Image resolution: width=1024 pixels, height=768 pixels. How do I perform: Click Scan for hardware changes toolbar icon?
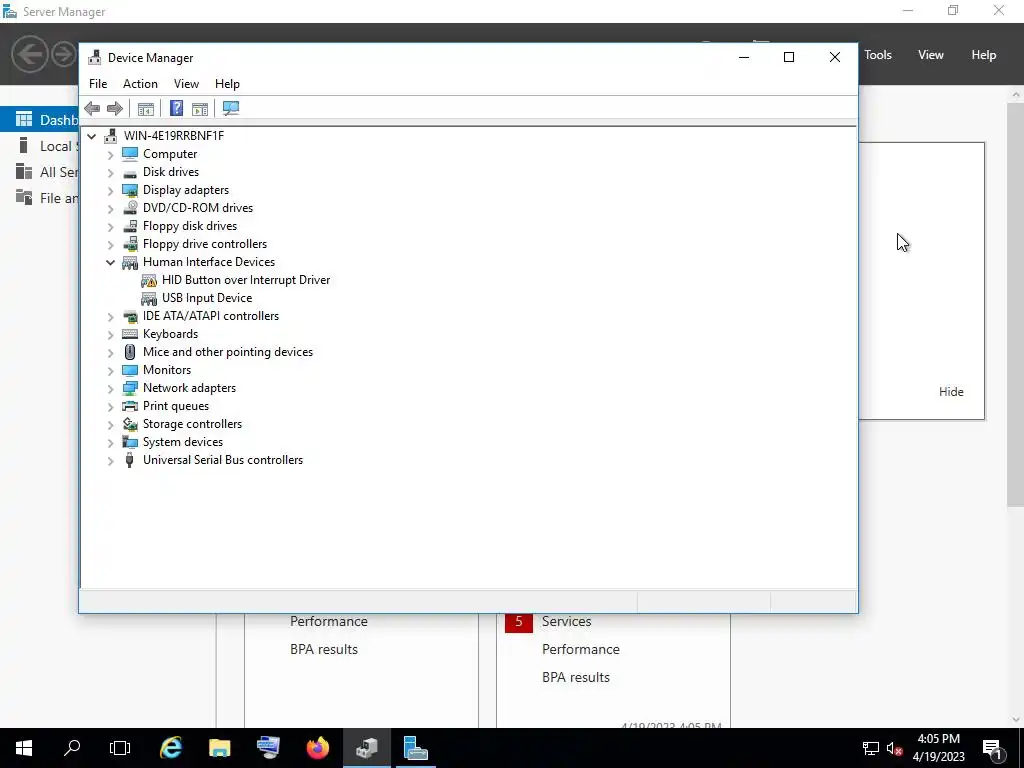[231, 108]
